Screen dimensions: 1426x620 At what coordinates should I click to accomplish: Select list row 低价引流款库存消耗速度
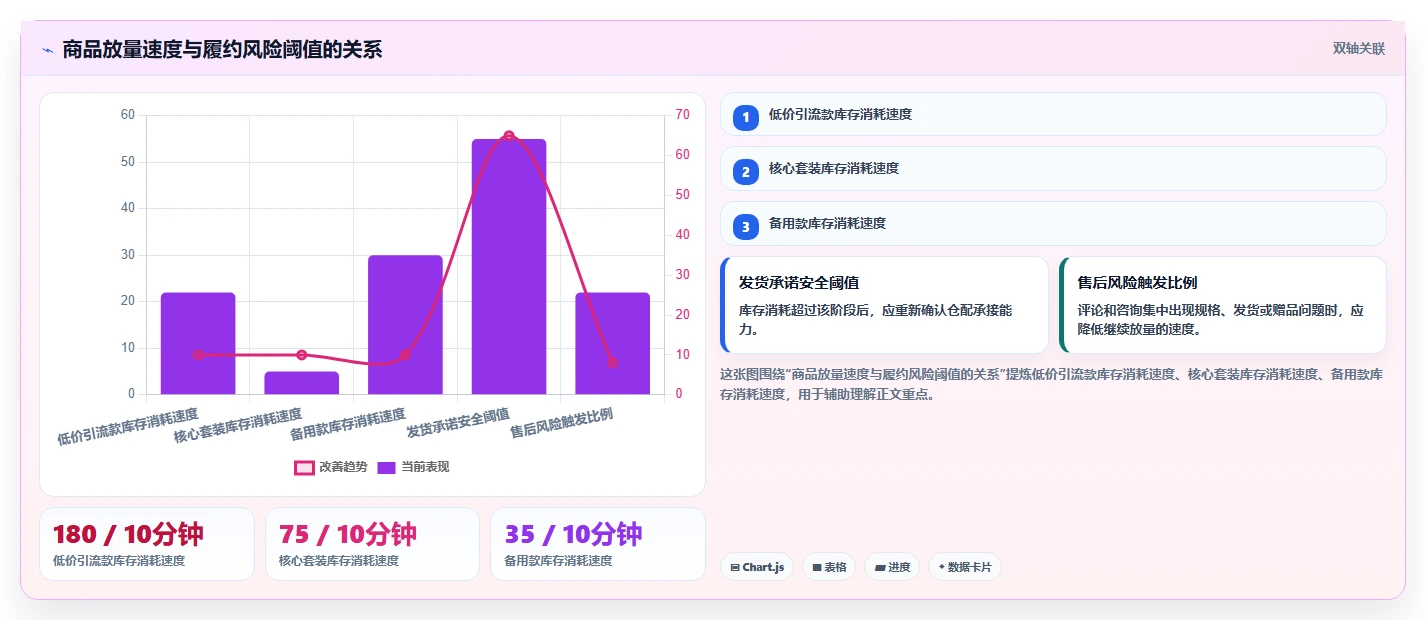[x=1053, y=114]
